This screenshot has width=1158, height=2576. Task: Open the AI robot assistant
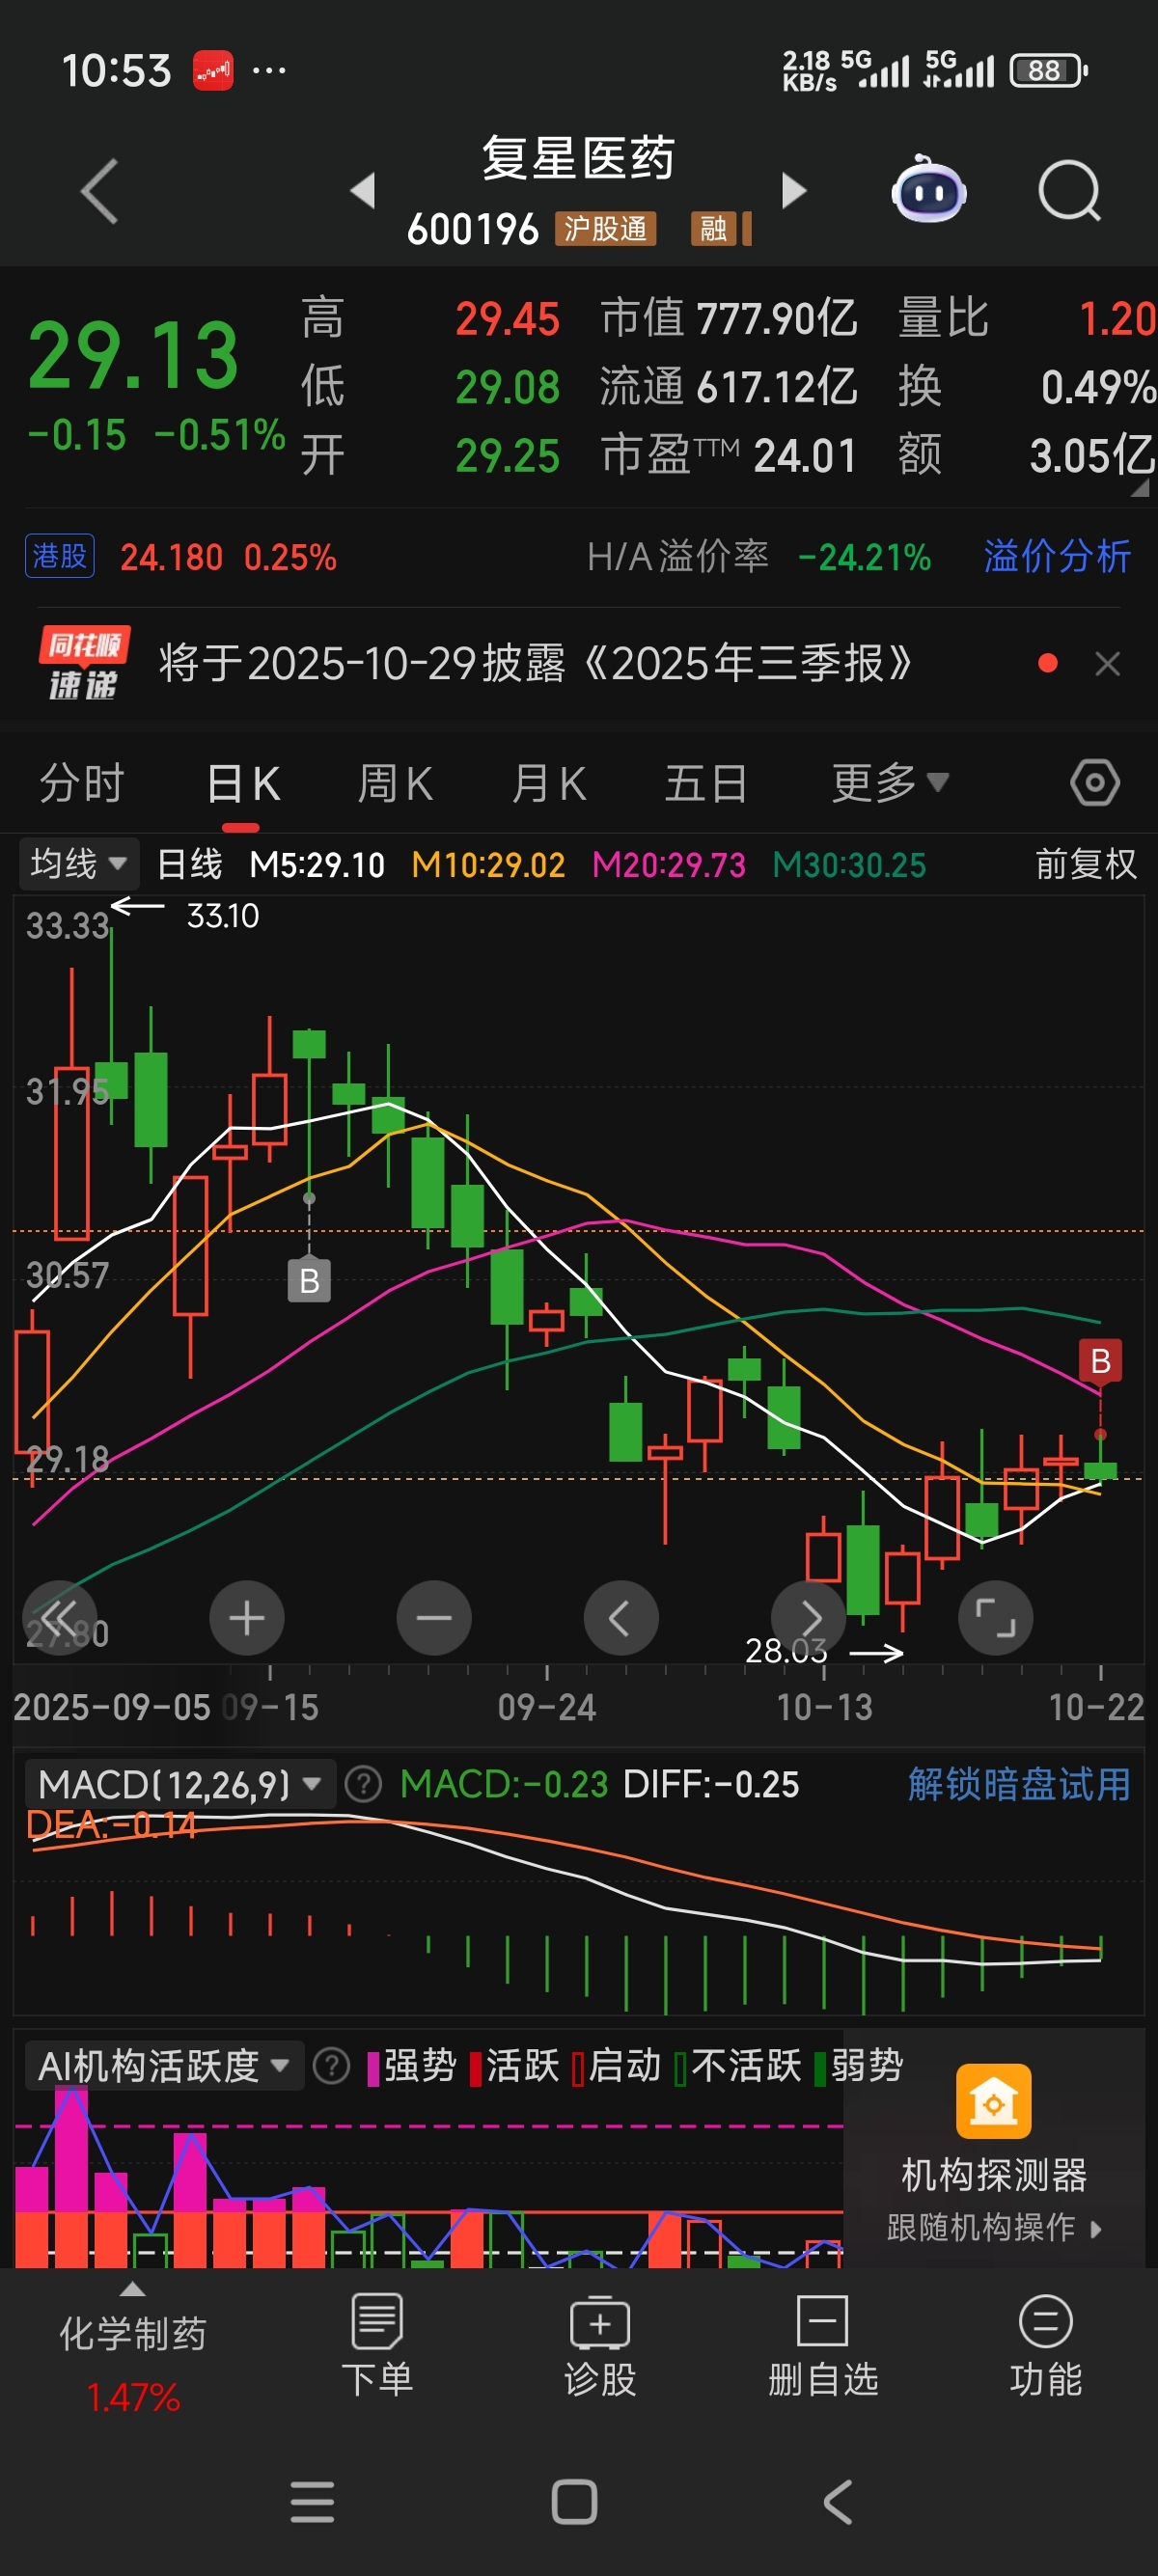click(x=929, y=189)
